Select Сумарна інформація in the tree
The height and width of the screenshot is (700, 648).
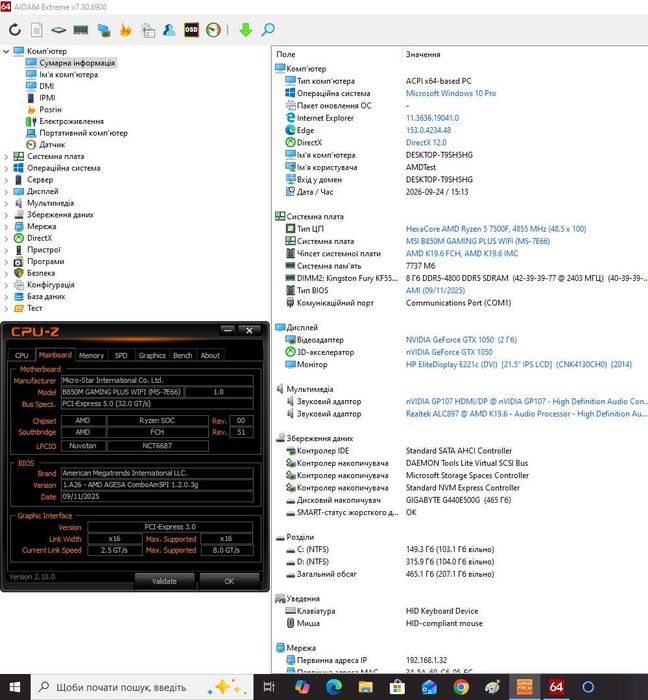click(x=77, y=63)
